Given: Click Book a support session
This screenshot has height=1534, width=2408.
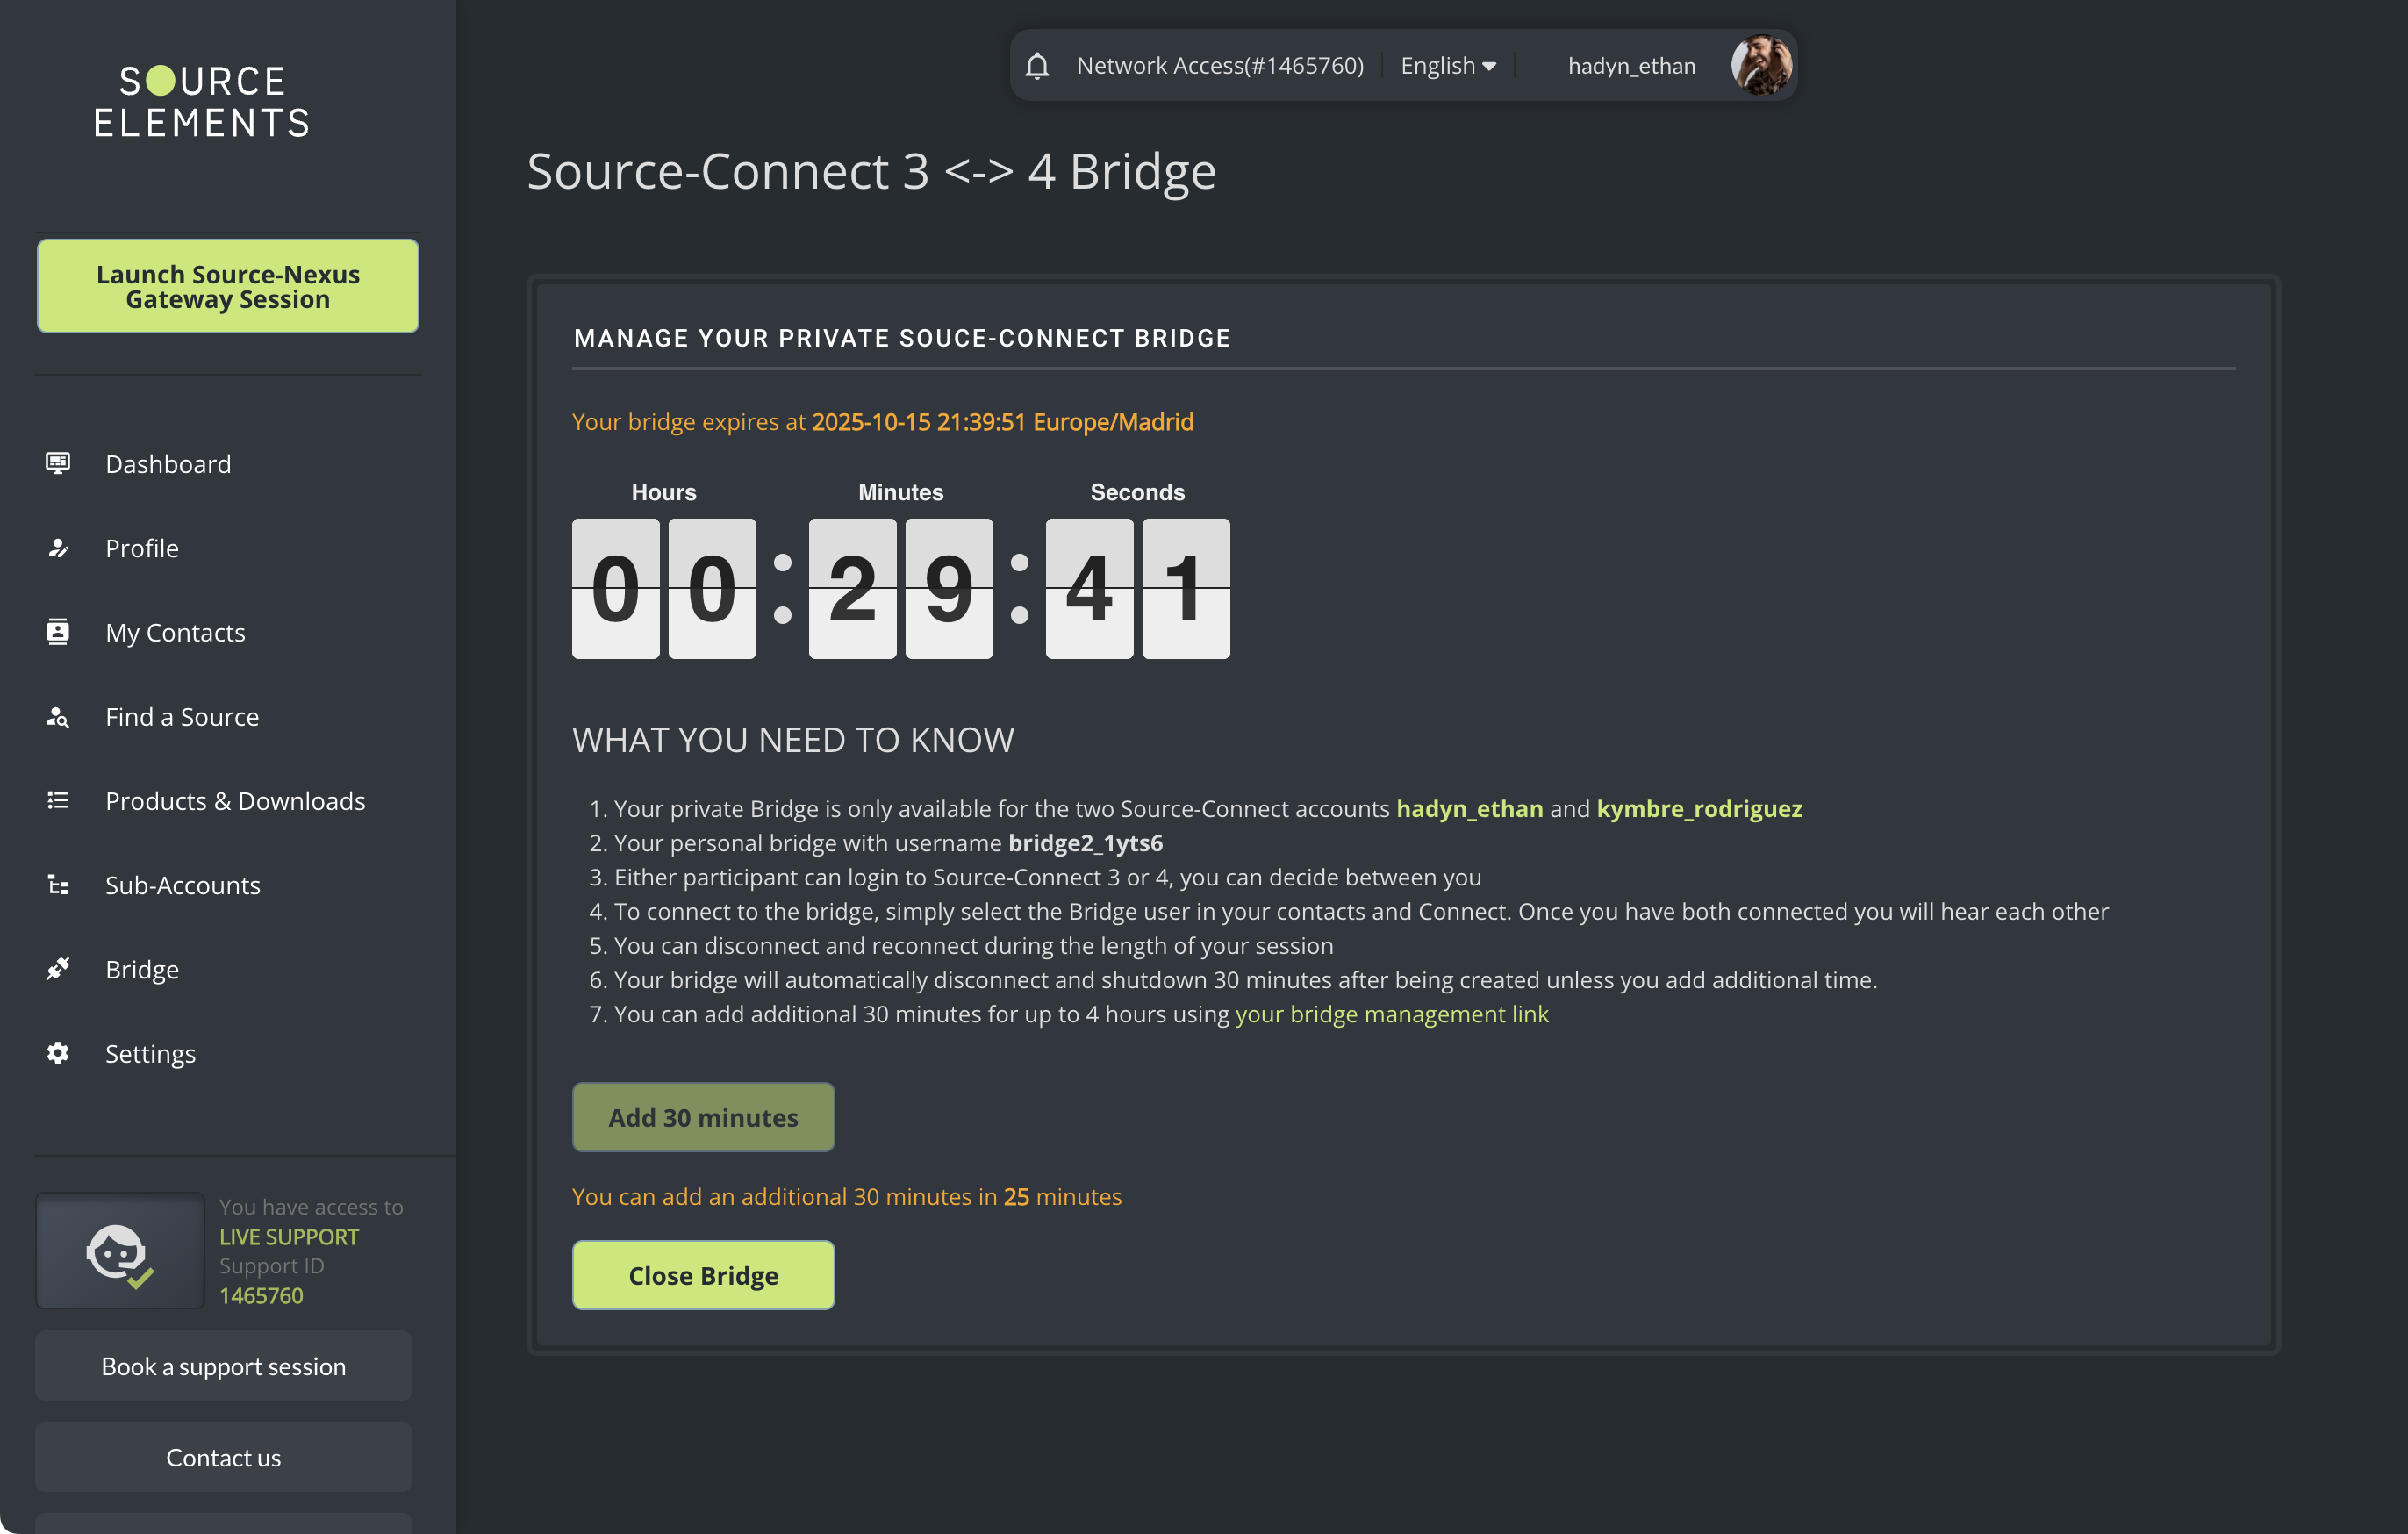Looking at the screenshot, I should 224,1366.
